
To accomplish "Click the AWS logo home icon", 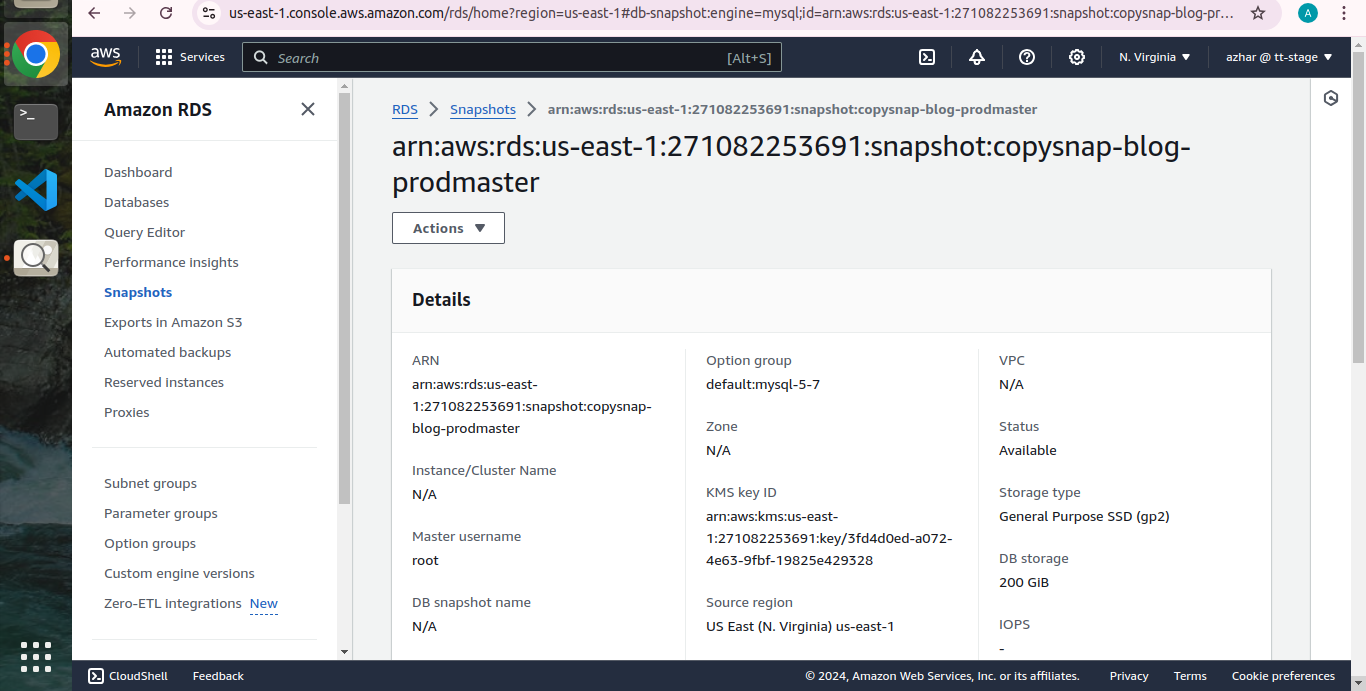I will [105, 57].
